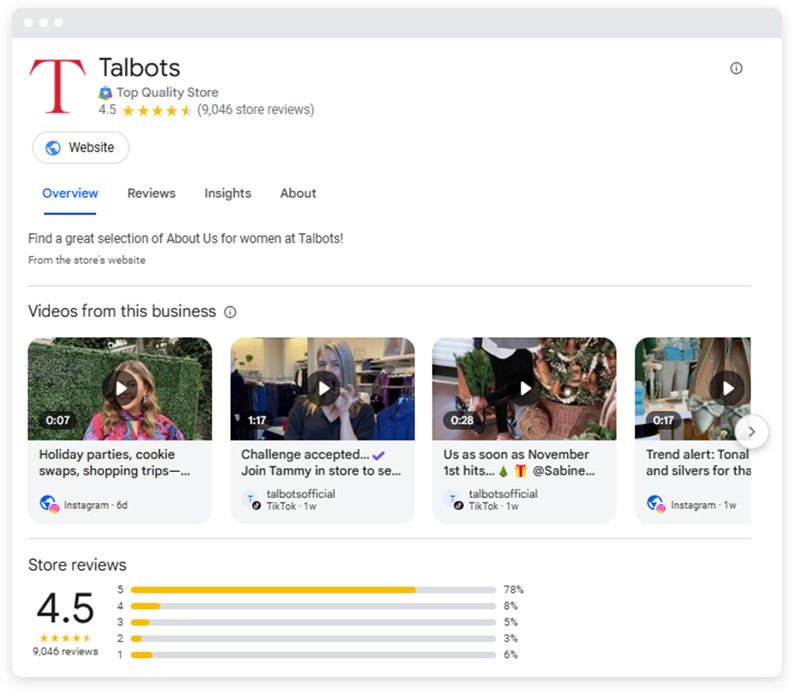Image resolution: width=794 pixels, height=693 pixels.
Task: Click the 0:07 duration badge on the first video
Action: tap(58, 420)
